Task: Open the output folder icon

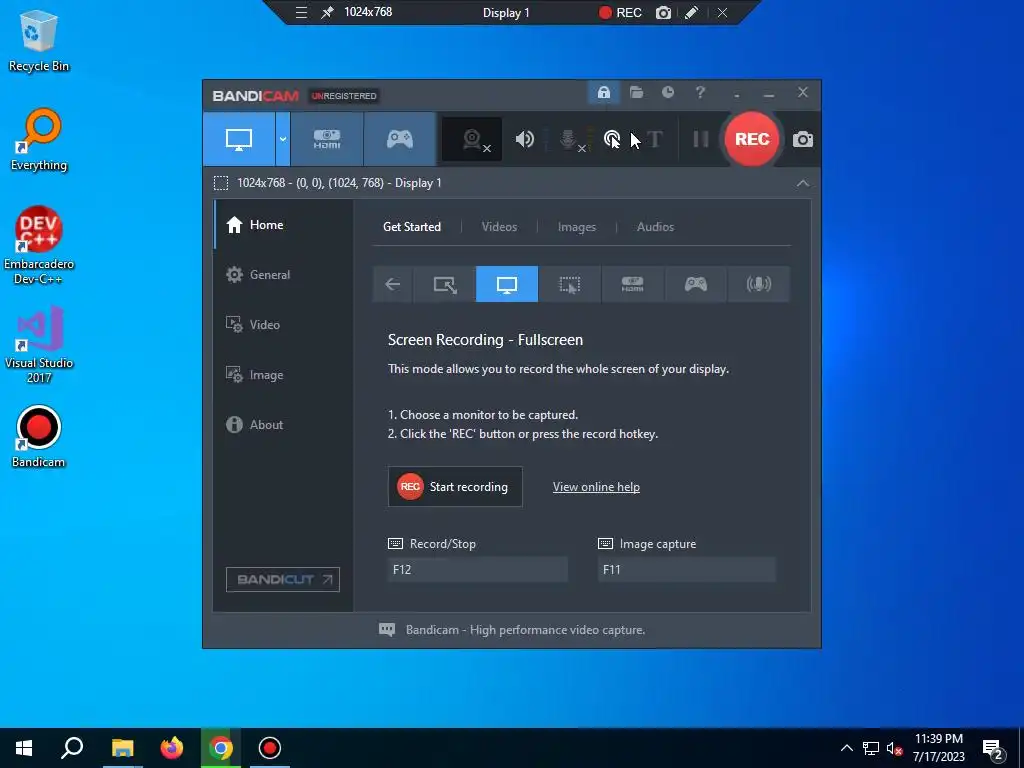Action: [x=636, y=93]
